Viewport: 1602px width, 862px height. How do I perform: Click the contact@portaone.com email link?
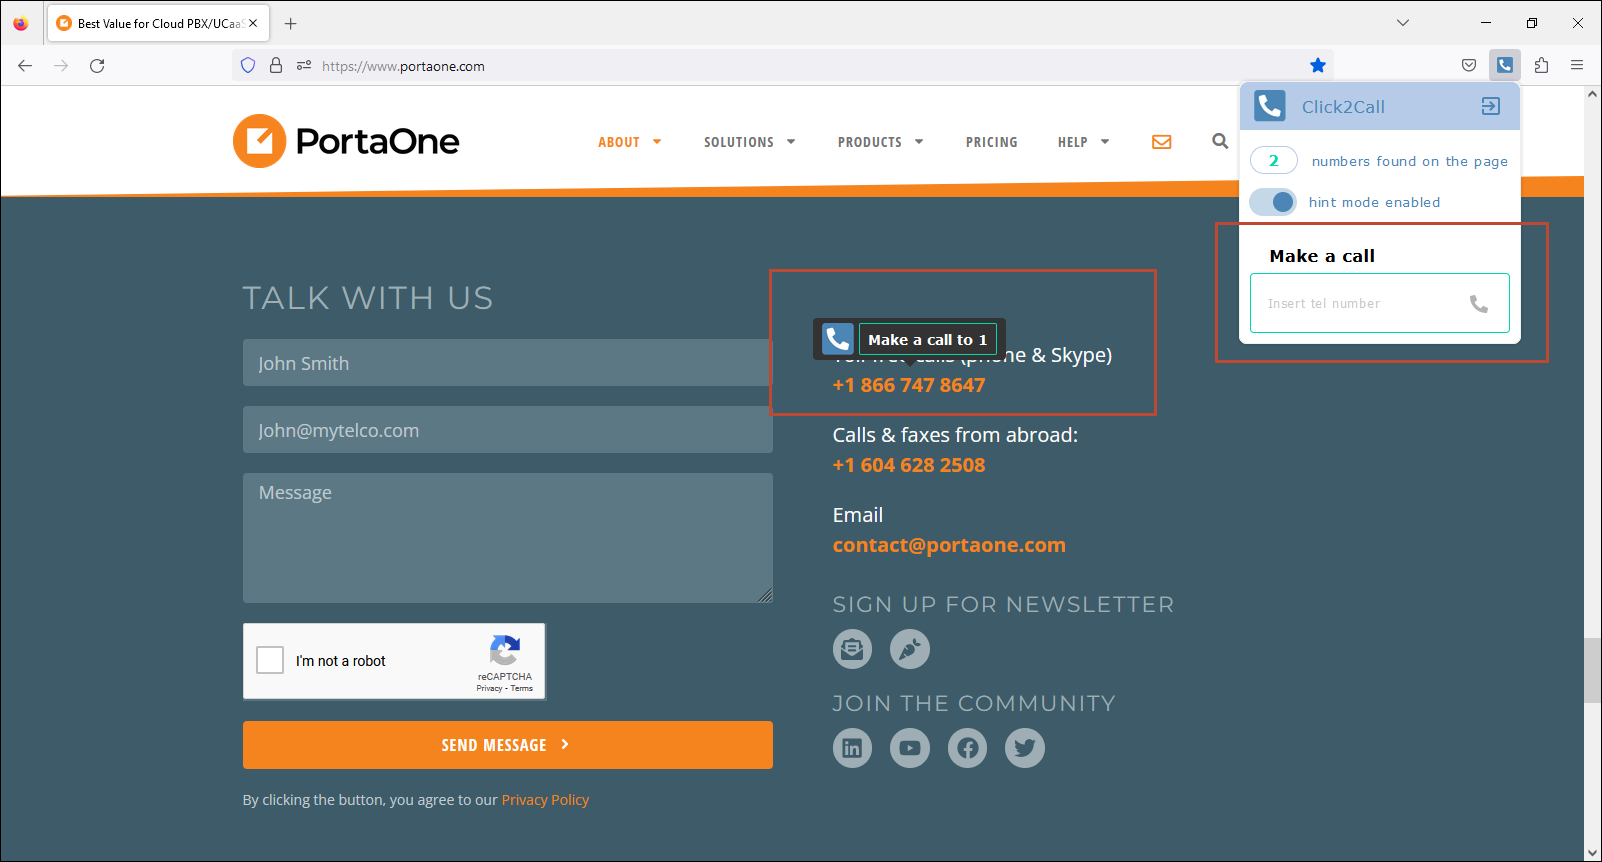(x=949, y=545)
